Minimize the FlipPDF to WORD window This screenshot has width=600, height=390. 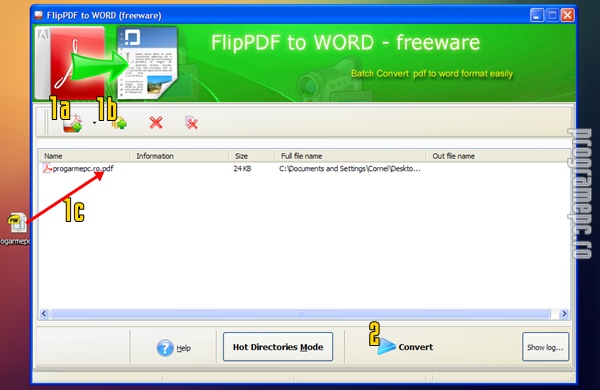(537, 15)
